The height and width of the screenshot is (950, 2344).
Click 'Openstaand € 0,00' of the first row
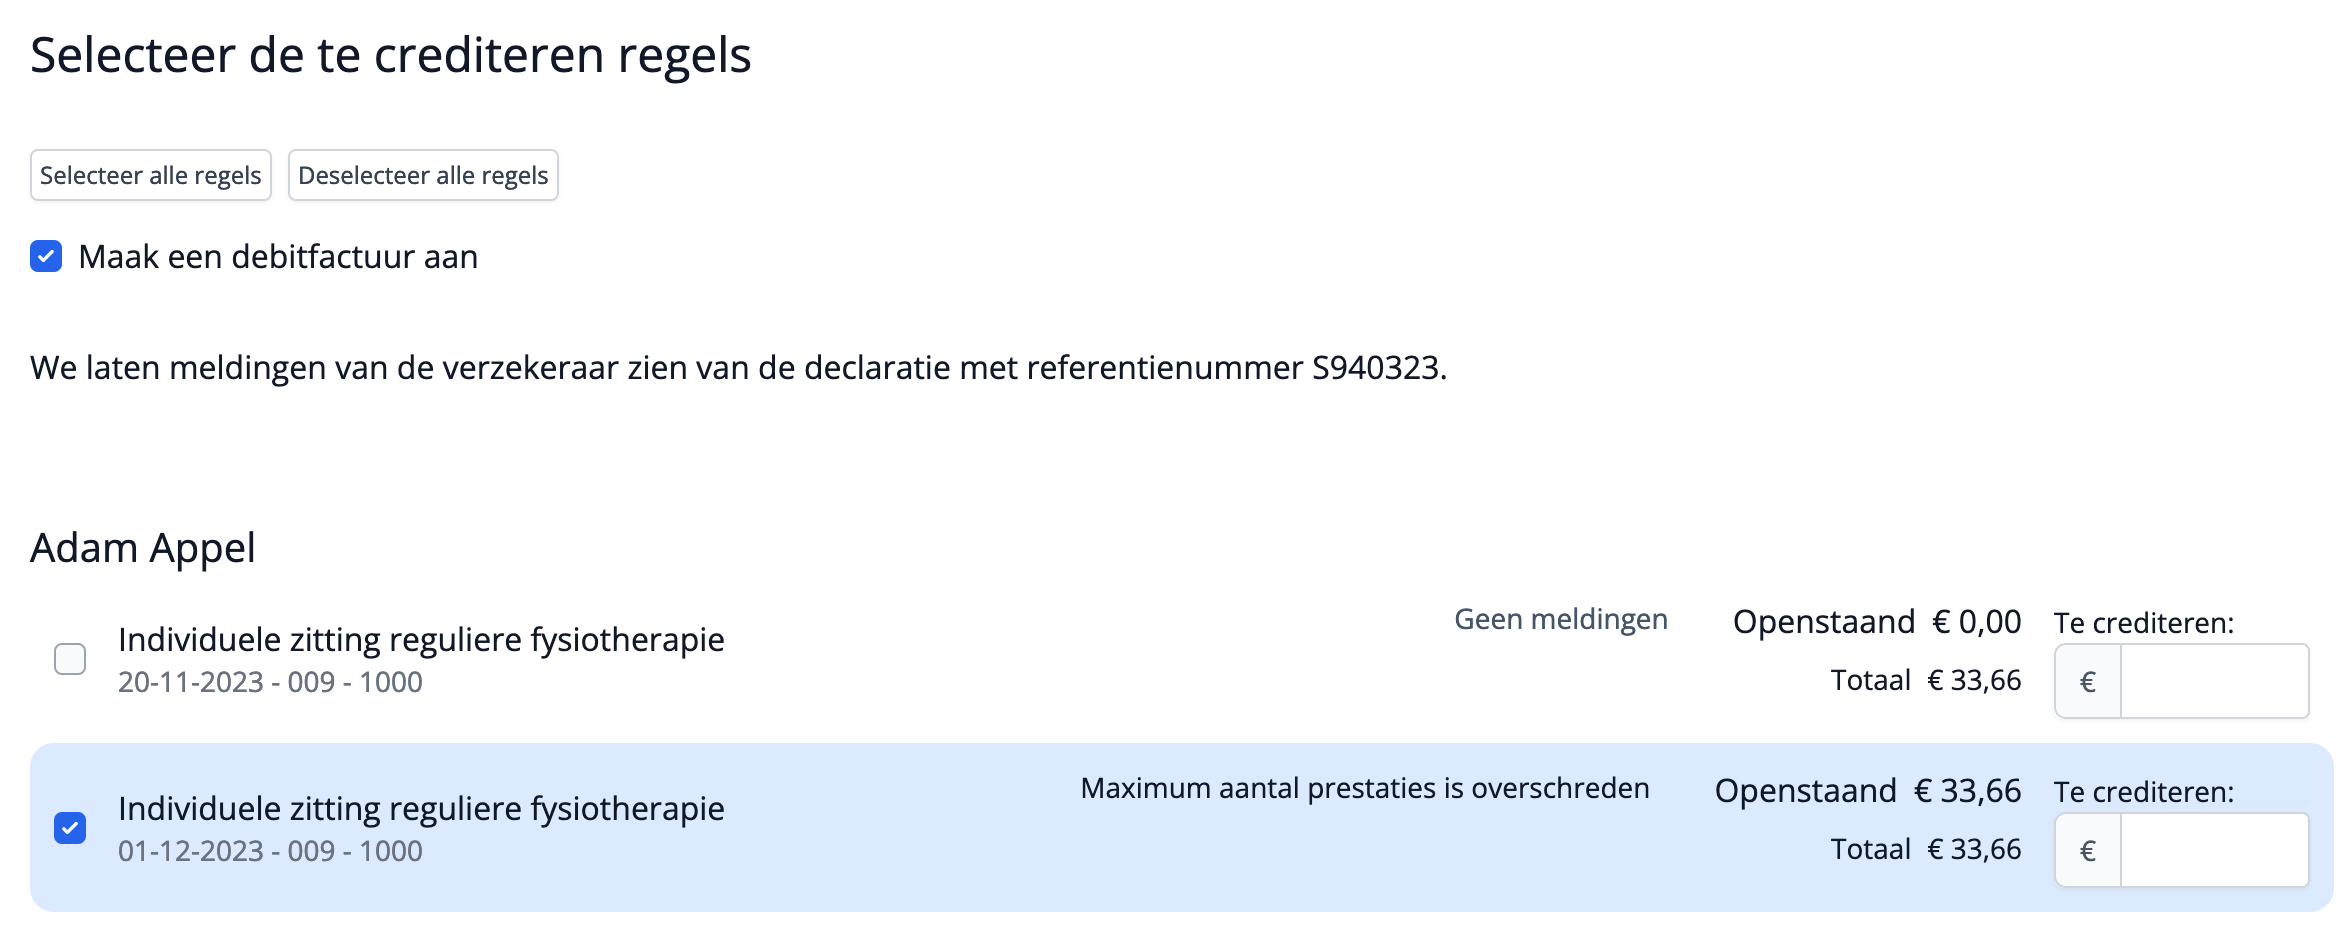(1878, 621)
